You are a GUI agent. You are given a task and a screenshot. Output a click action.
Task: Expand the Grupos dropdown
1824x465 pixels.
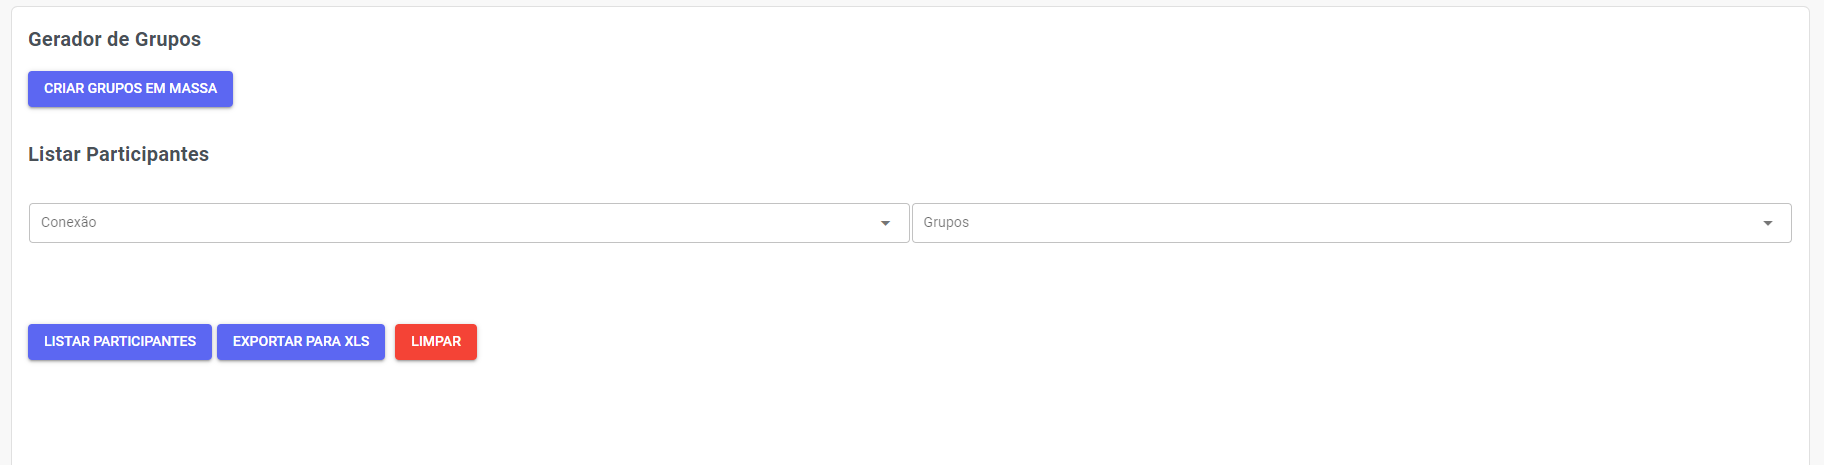point(1350,223)
